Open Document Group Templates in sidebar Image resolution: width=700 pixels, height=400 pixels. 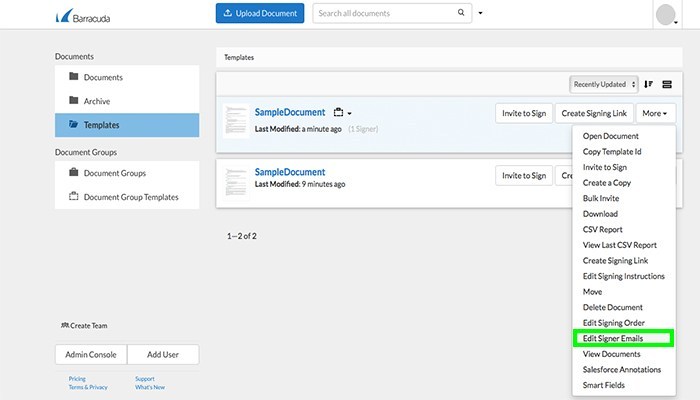click(131, 197)
